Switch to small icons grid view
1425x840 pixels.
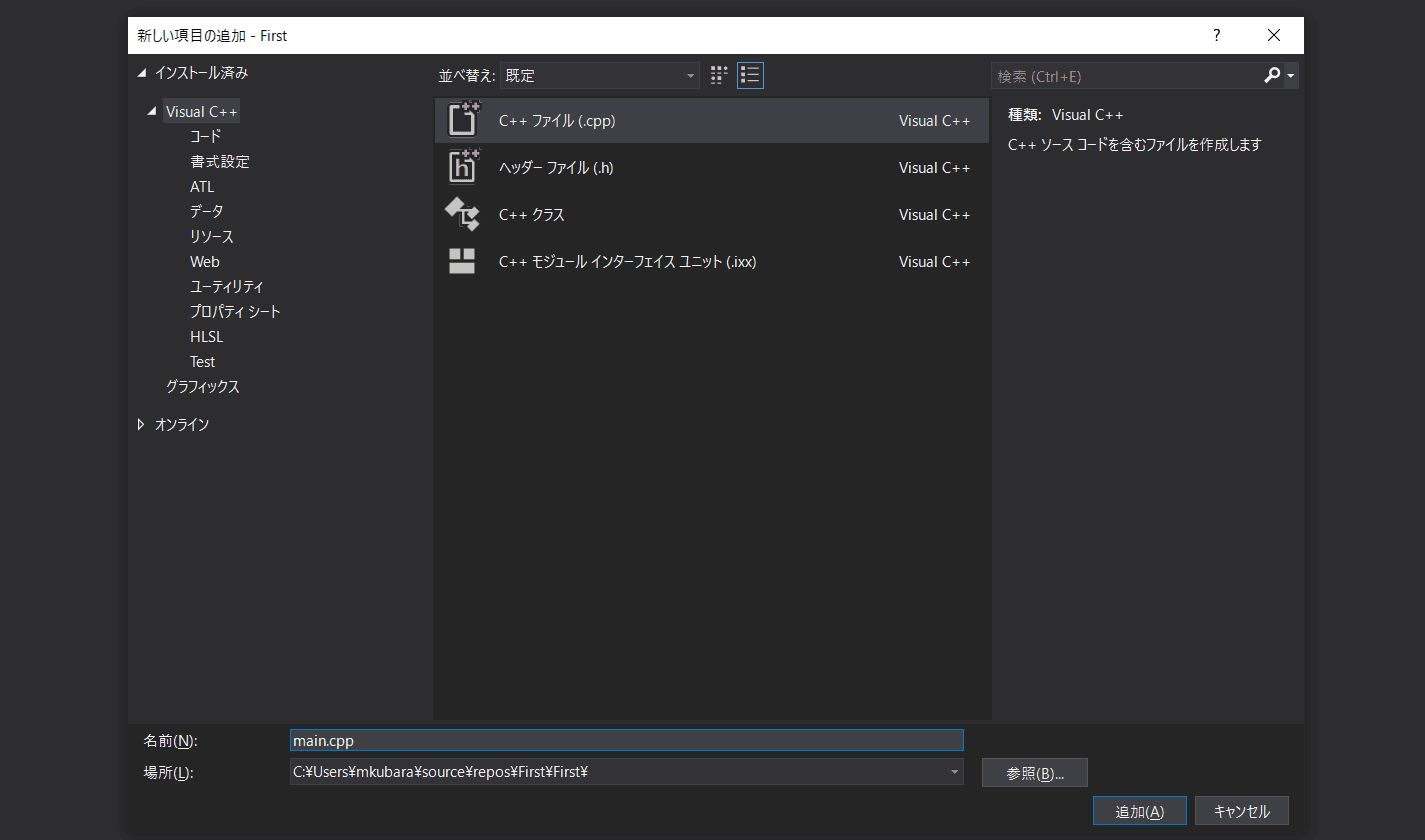tap(719, 75)
